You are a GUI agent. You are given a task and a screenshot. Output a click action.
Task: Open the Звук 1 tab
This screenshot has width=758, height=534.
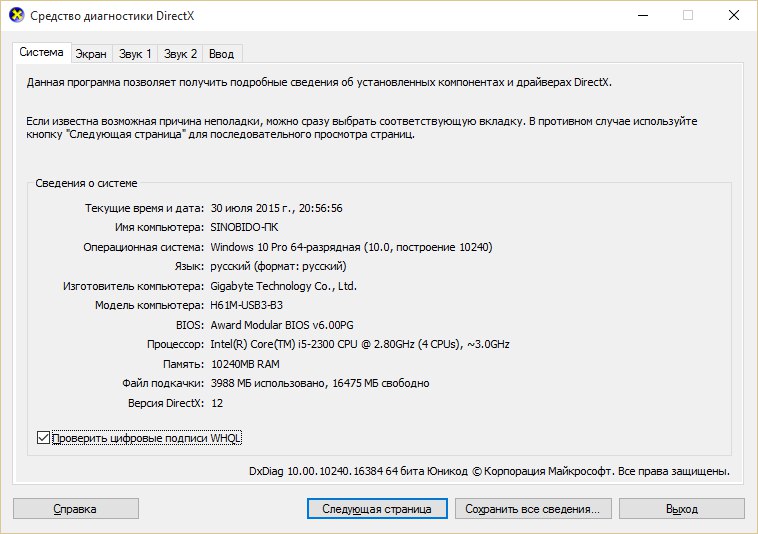tap(135, 53)
